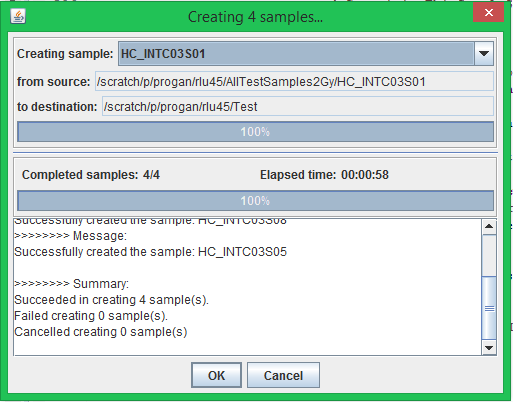Click the from source path field
This screenshot has height=402, width=513.
294,81
